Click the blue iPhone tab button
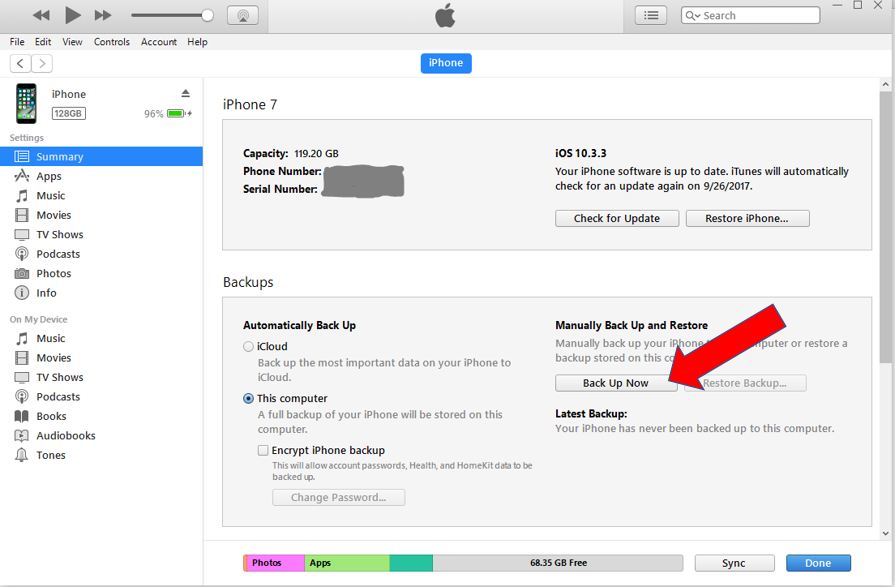This screenshot has width=895, height=587. coord(446,63)
